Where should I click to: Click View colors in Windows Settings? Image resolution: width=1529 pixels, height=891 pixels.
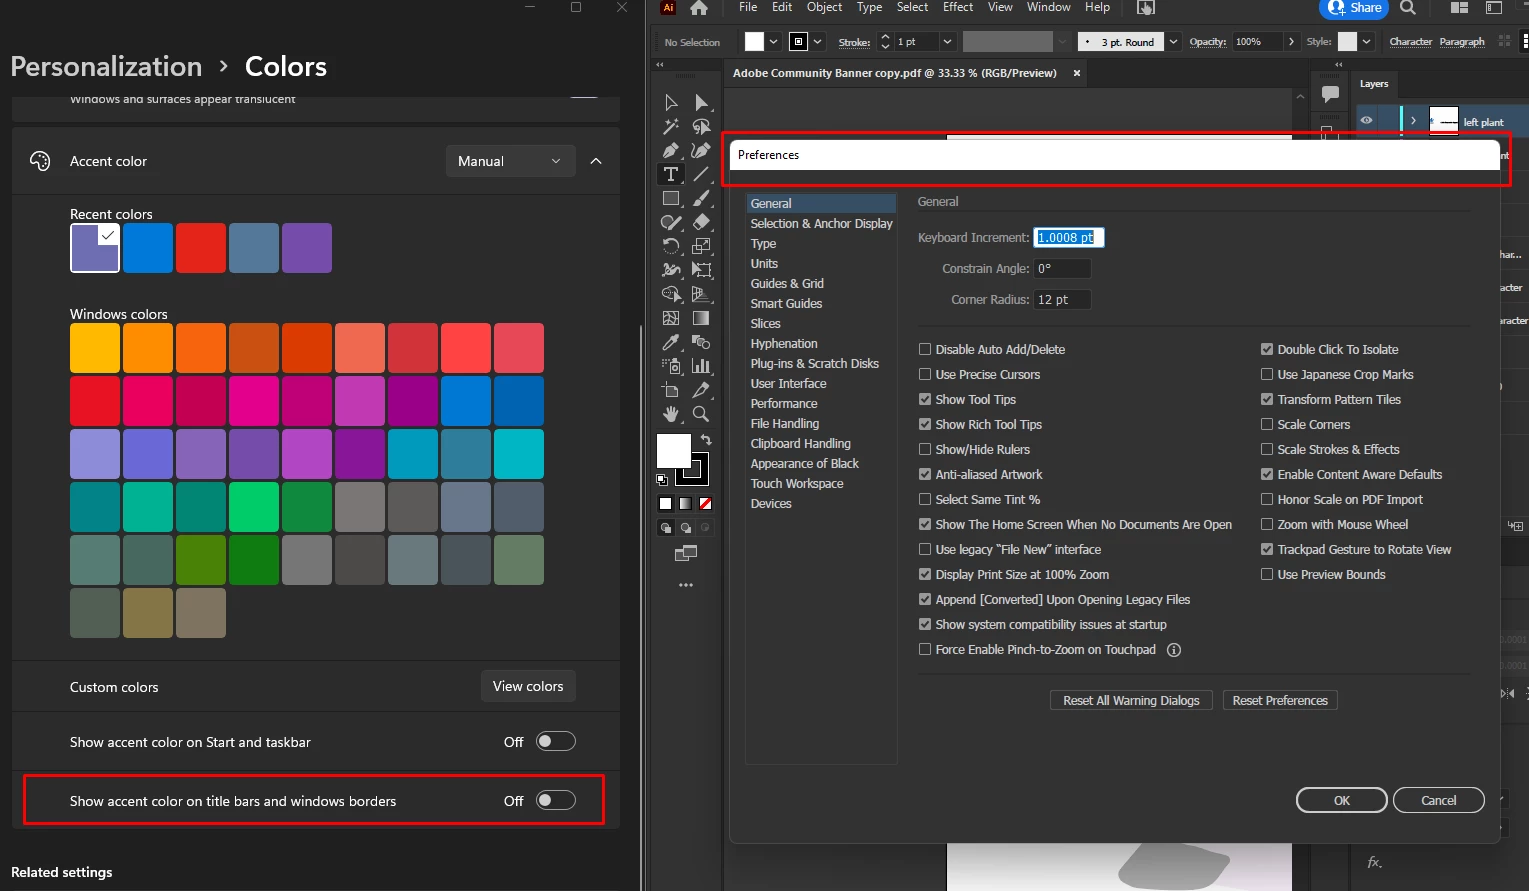pos(528,686)
